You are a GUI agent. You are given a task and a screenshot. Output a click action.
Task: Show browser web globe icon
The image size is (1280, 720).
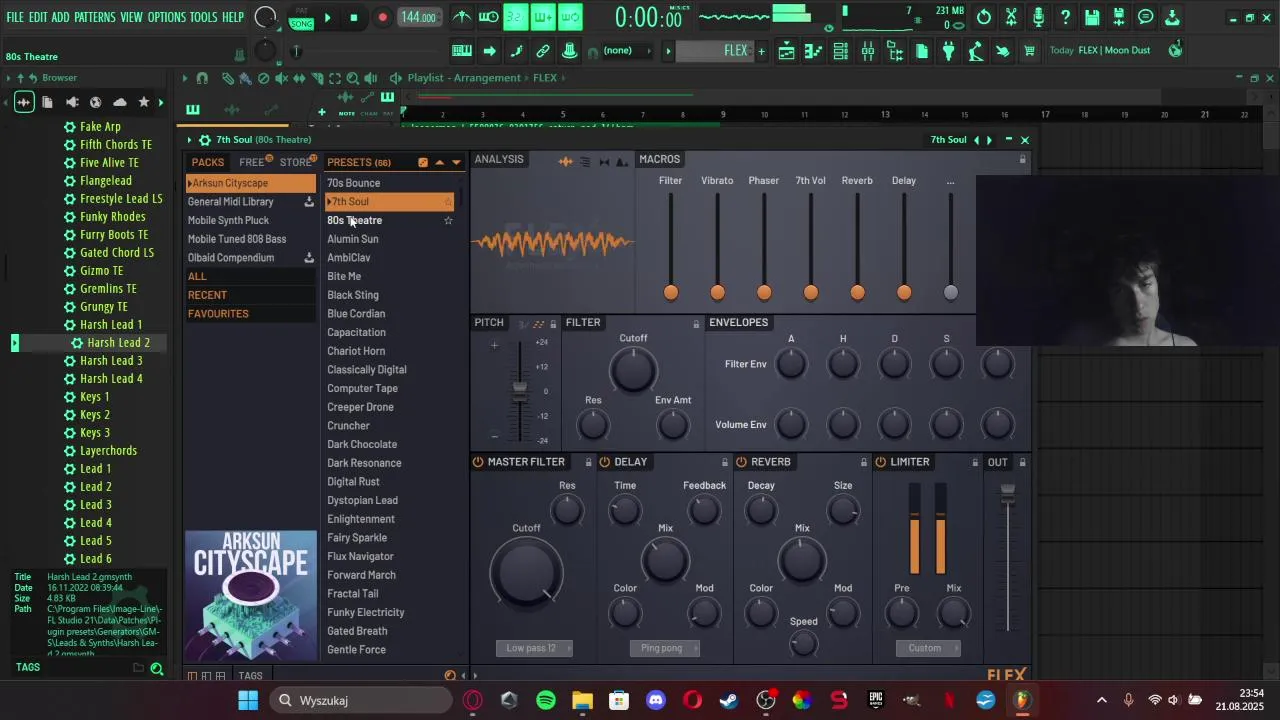(x=96, y=102)
